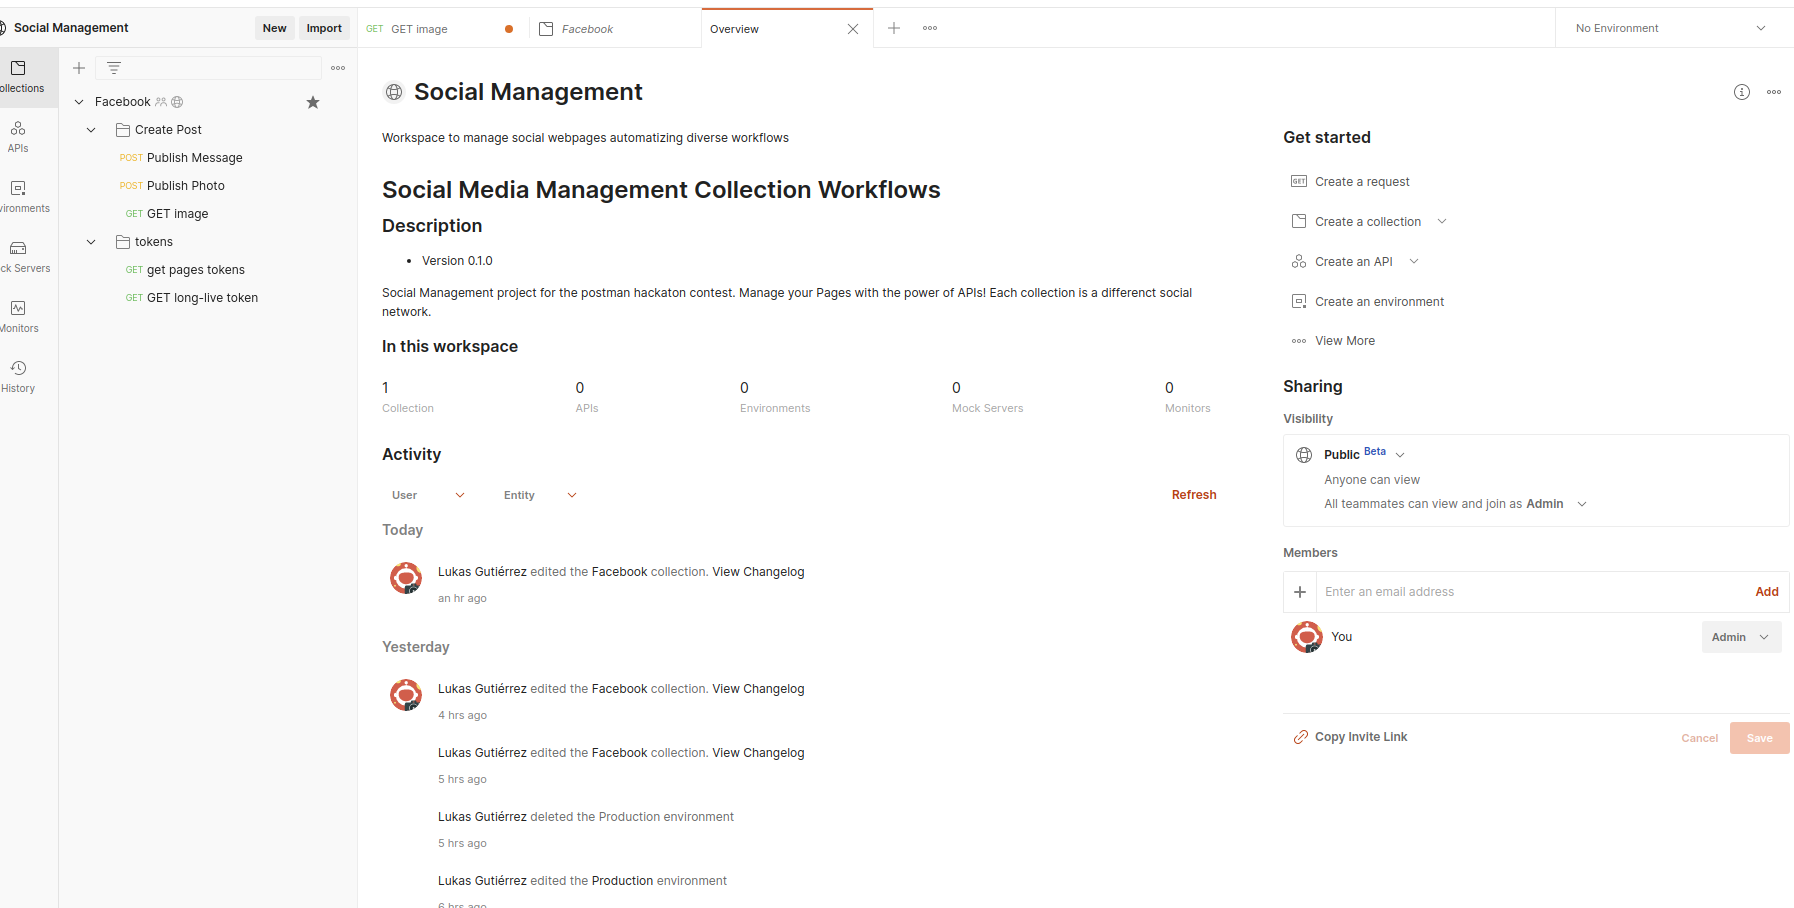Image resolution: width=1794 pixels, height=908 pixels.
Task: Switch to the Facebook tab
Action: (615, 29)
